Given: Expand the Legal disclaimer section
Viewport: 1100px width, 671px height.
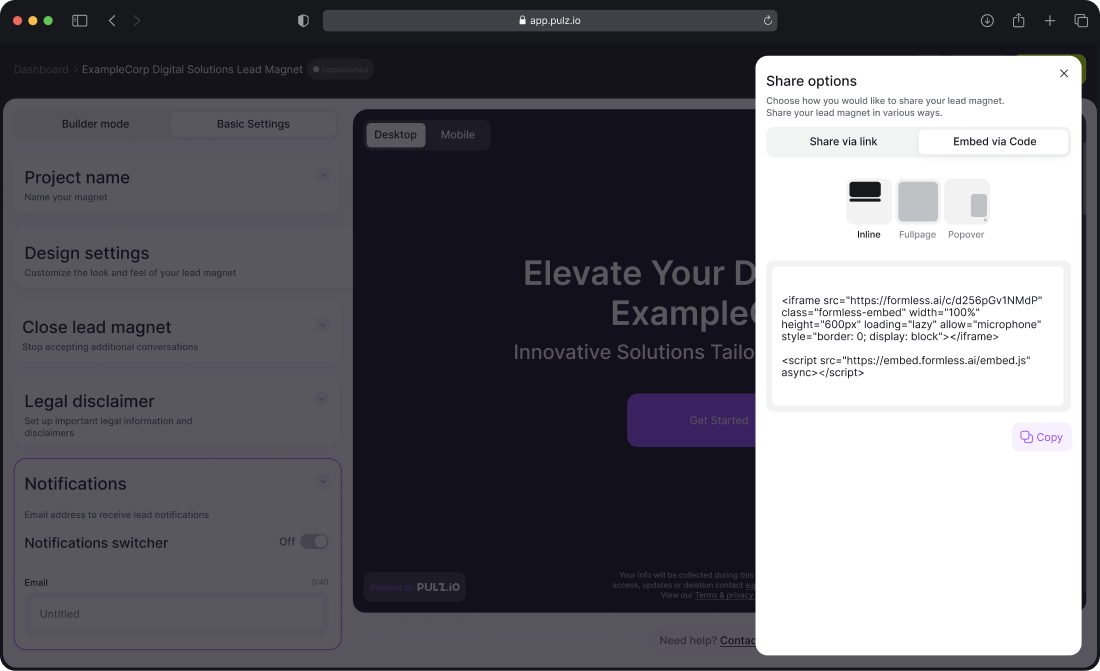Looking at the screenshot, I should click(321, 399).
